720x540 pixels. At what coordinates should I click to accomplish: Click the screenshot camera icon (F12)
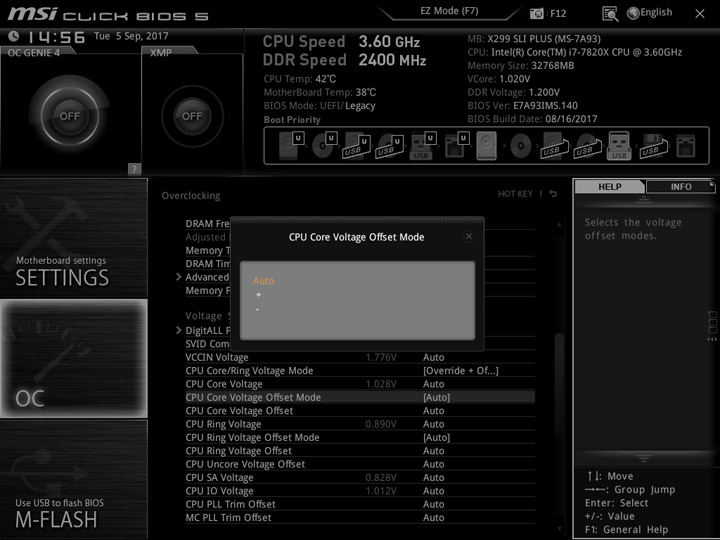(x=536, y=13)
